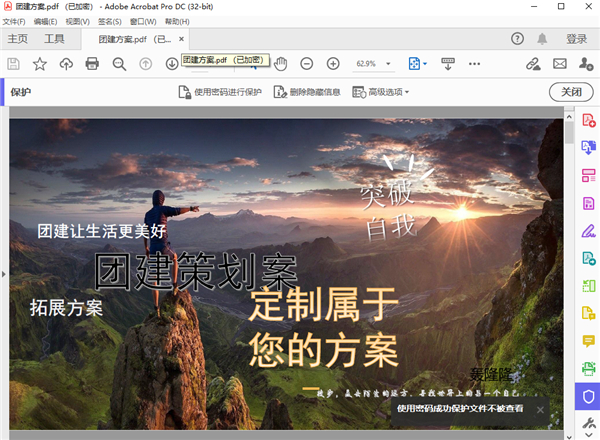This screenshot has width=600, height=440.
Task: Open the find text magnifier icon
Action: click(x=119, y=64)
